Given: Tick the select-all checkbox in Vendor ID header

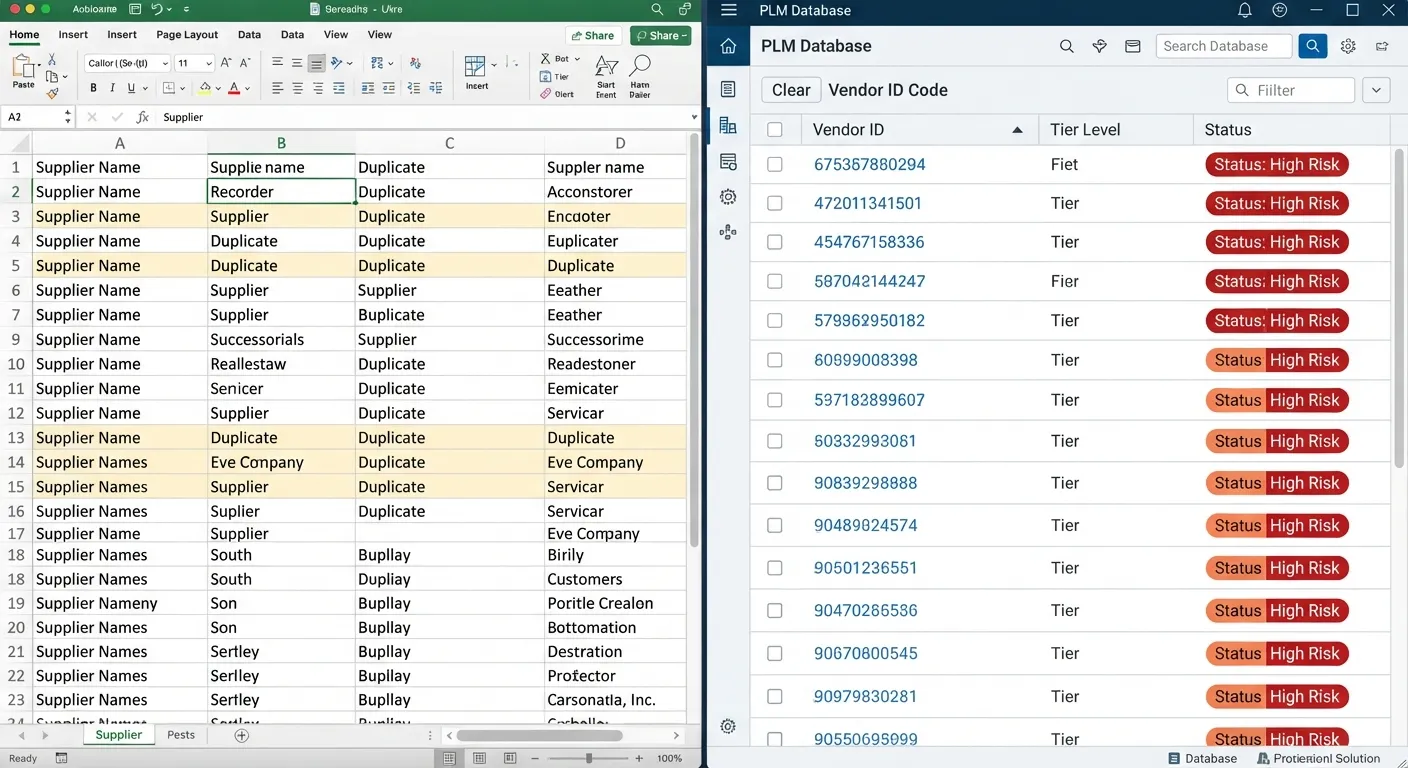Looking at the screenshot, I should click(775, 129).
